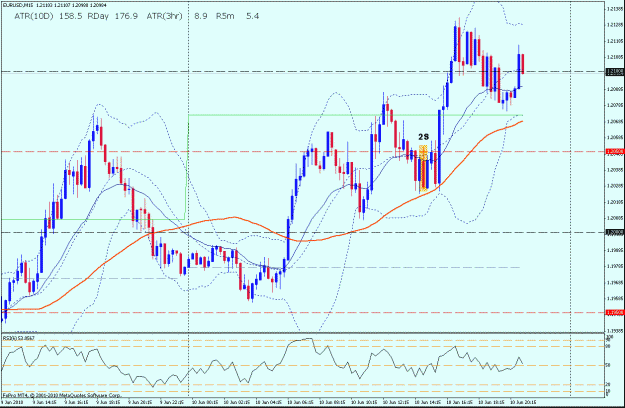Viewport: 625px width, 408px height.
Task: Click the 10 Jun 12:15 time label
Action: [x=396, y=402]
